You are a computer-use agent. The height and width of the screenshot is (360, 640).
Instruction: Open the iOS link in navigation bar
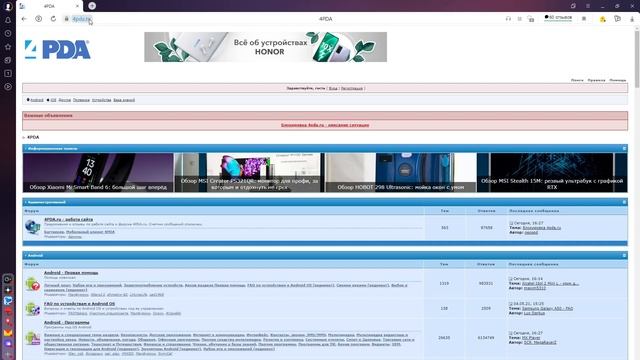53,100
